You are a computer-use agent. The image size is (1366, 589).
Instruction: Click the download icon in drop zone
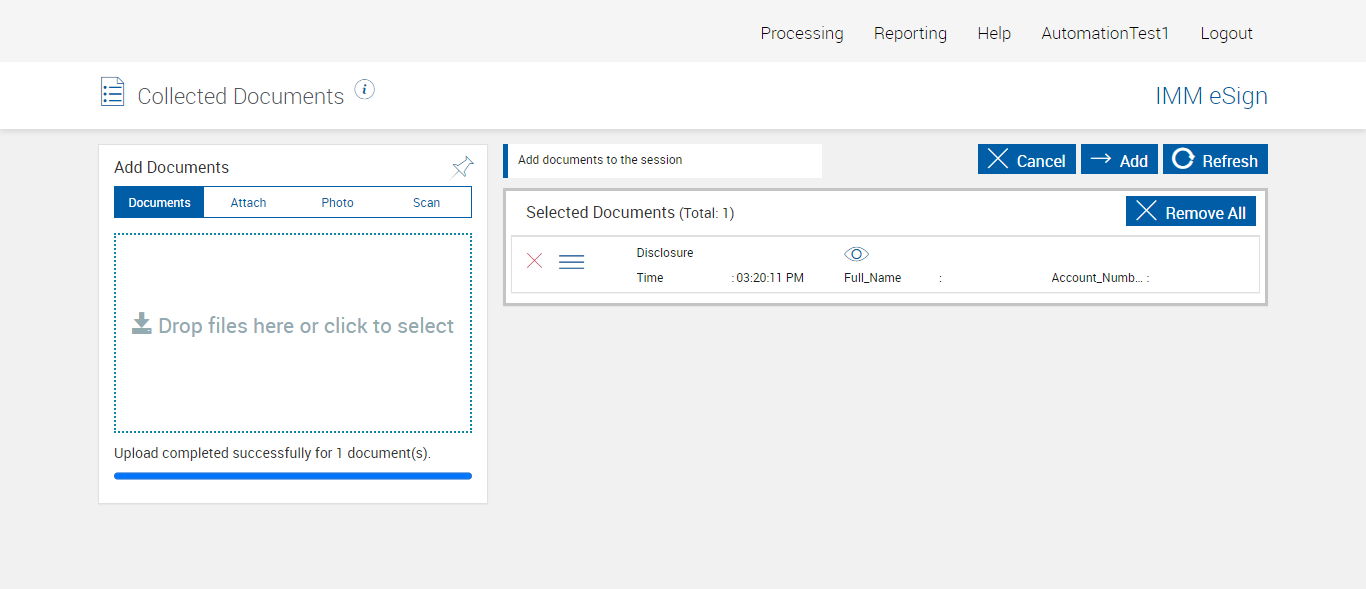pyautogui.click(x=142, y=324)
